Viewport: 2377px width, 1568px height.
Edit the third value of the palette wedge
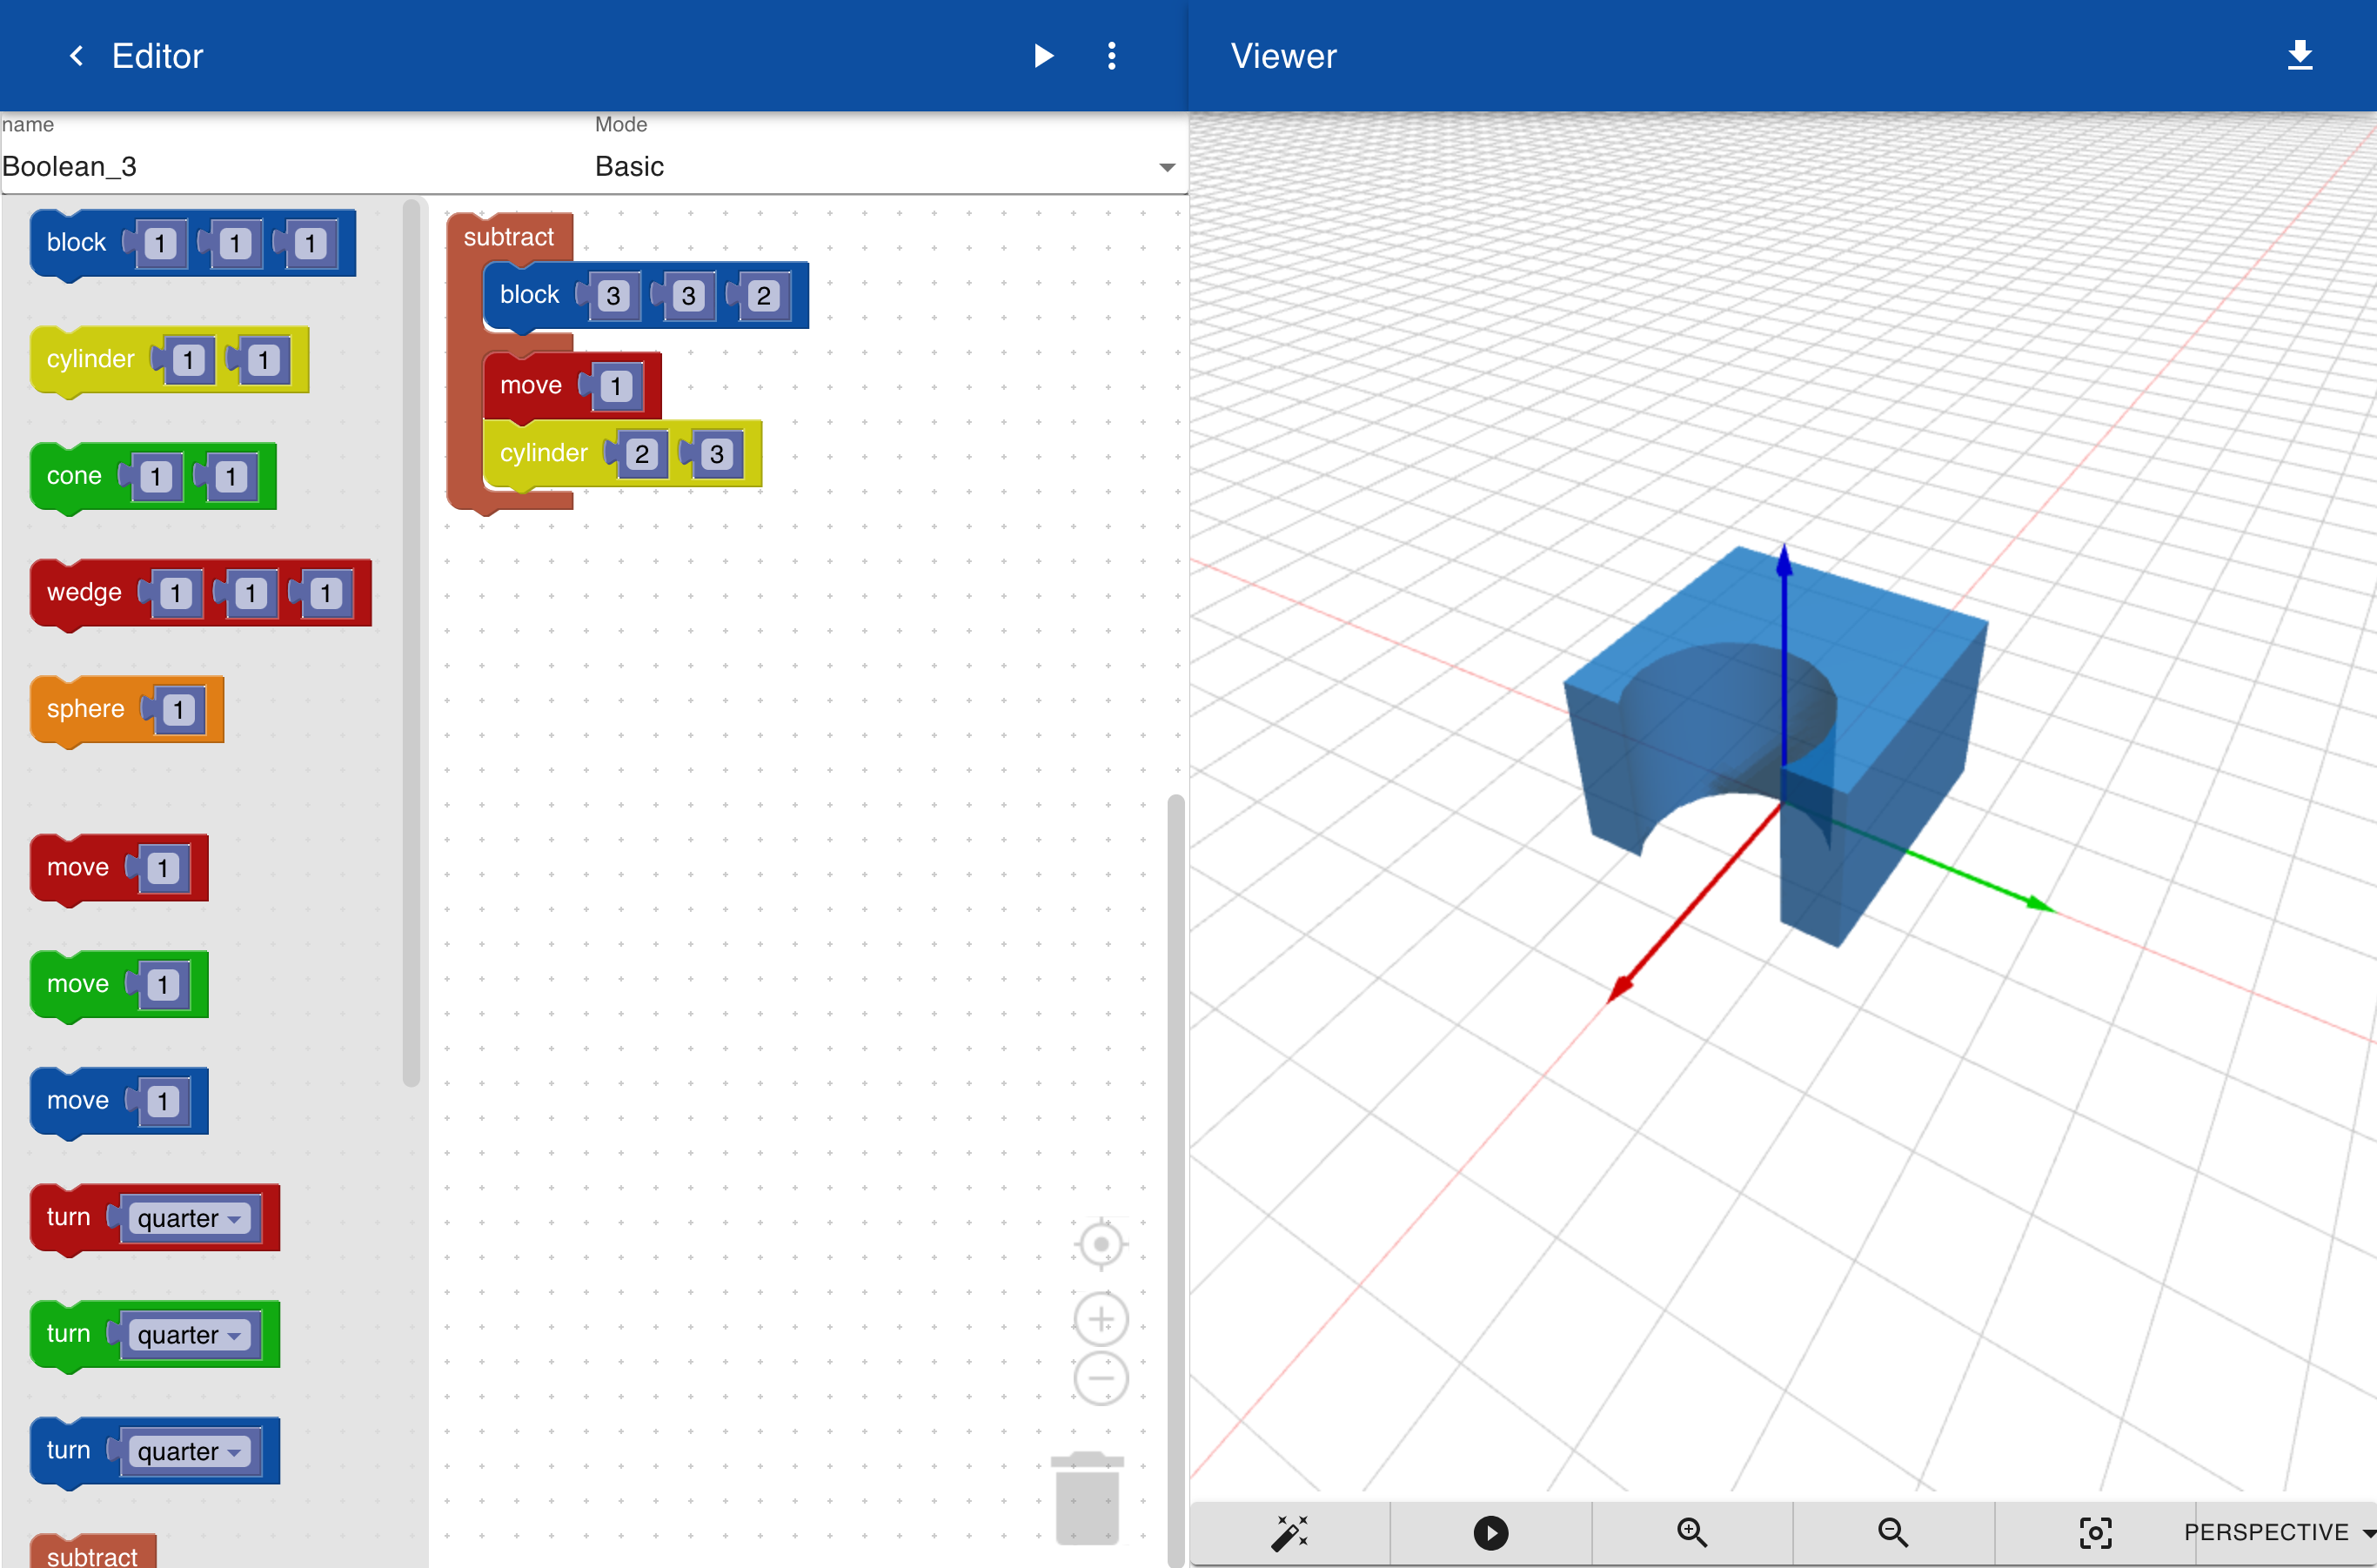click(x=325, y=594)
